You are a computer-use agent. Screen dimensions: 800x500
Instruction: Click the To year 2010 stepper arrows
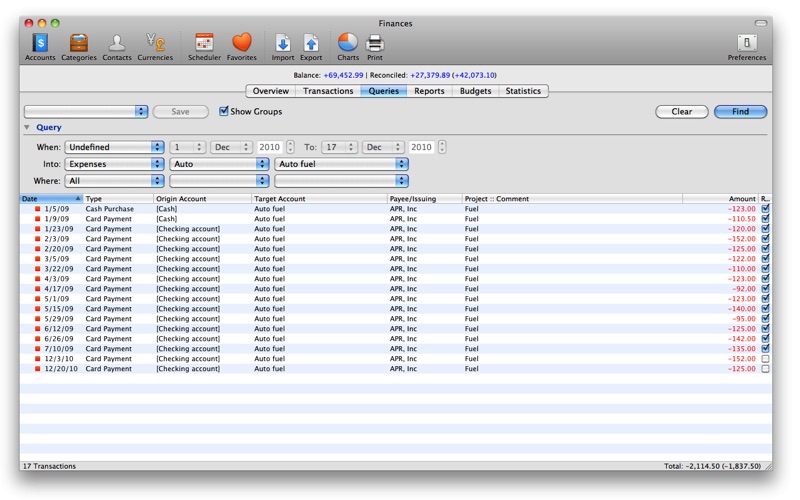tap(442, 147)
